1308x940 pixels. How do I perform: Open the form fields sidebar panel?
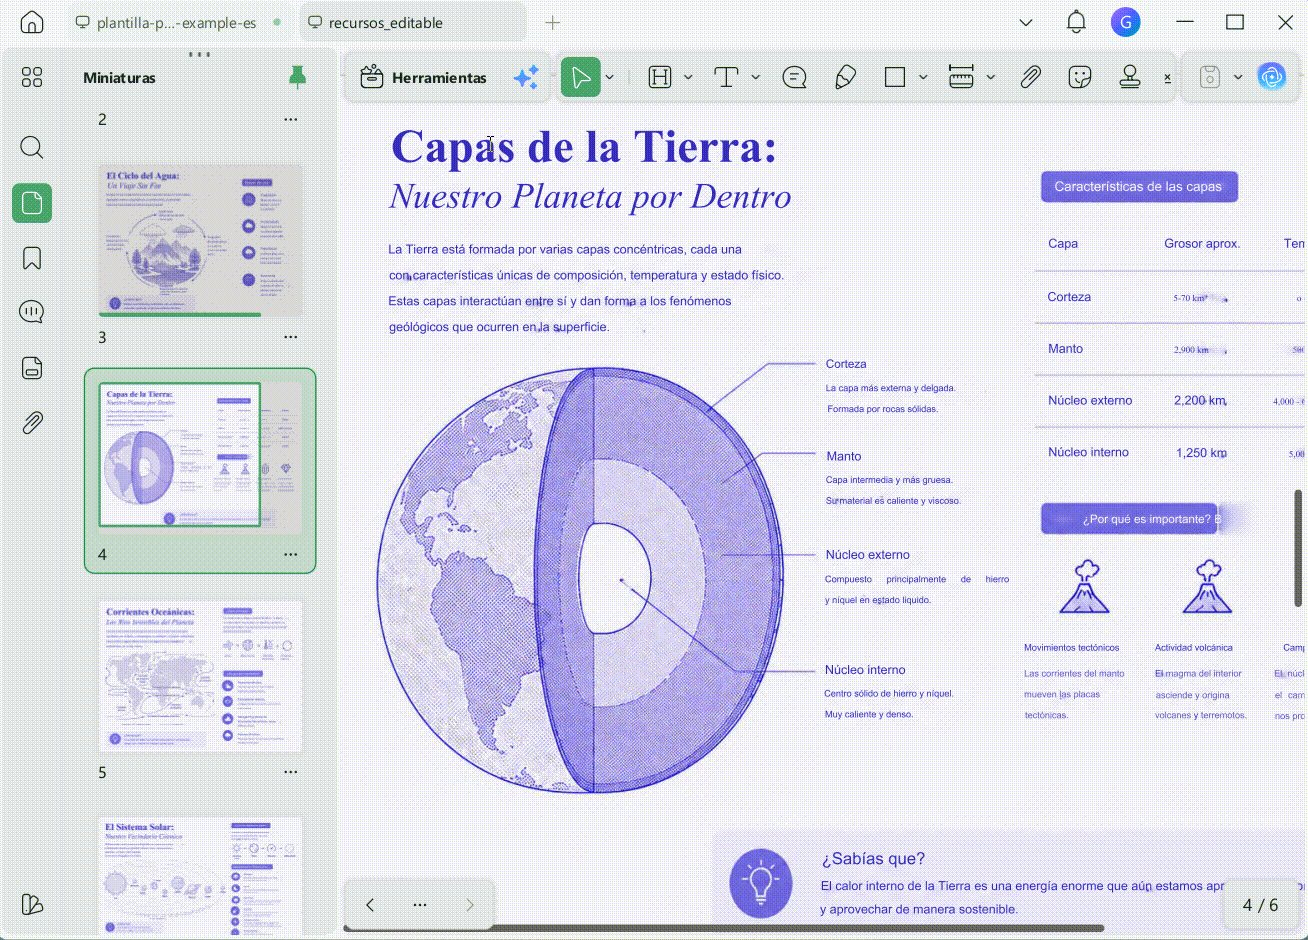[x=32, y=368]
